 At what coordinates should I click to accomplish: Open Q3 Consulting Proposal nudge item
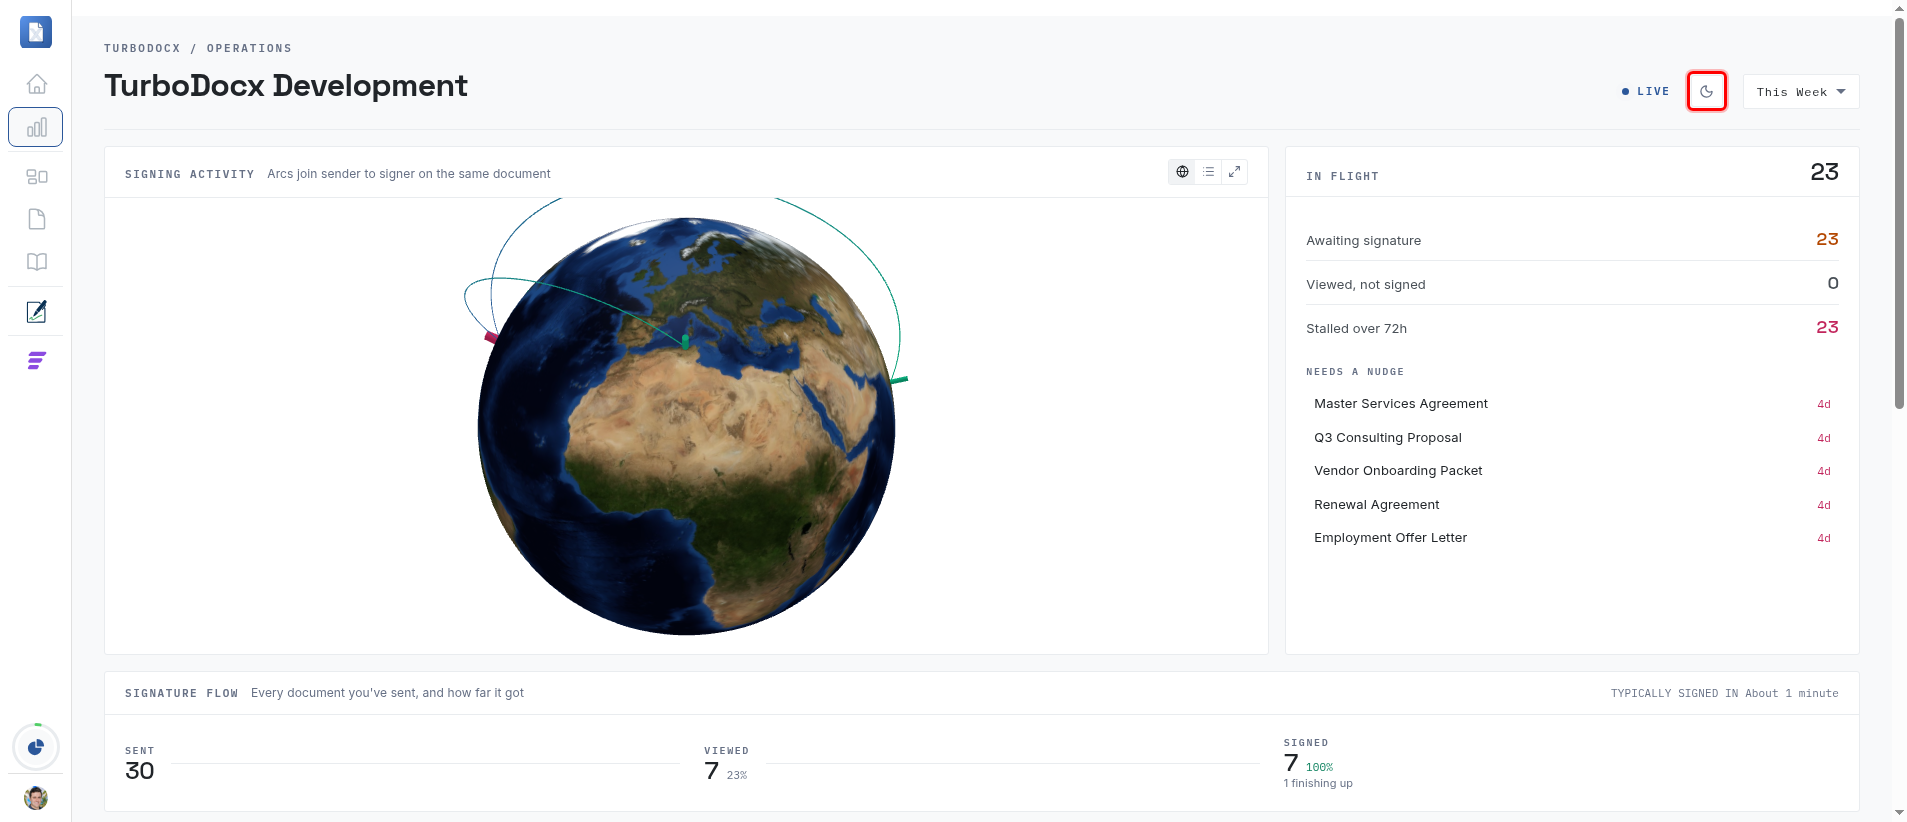click(x=1572, y=438)
